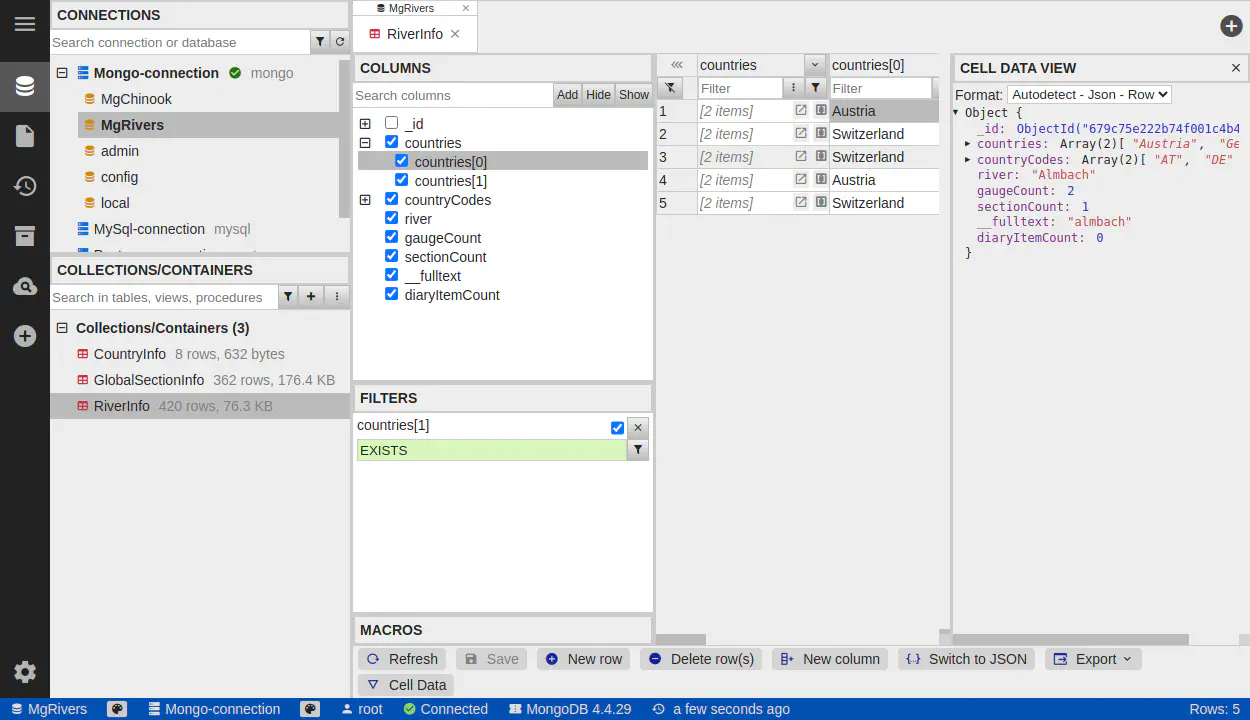Open the hamburger menu icon

click(24, 24)
